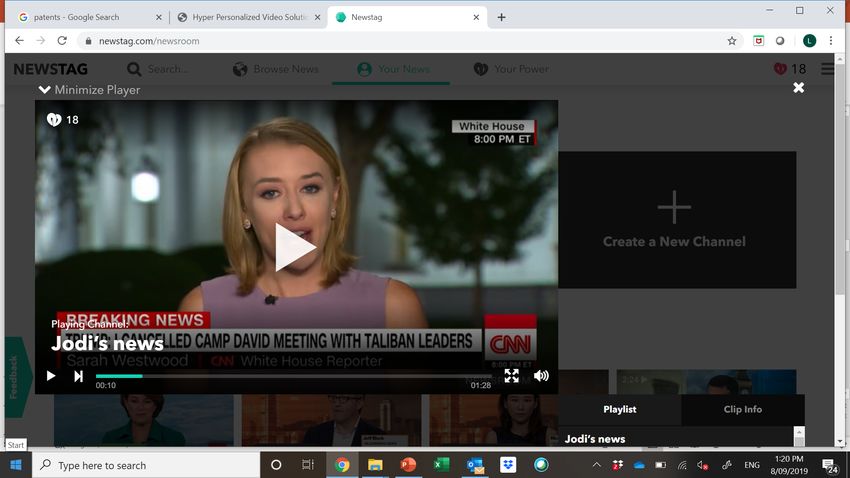The height and width of the screenshot is (478, 850).
Task: Click the ENG language indicator
Action: pyautogui.click(x=752, y=465)
